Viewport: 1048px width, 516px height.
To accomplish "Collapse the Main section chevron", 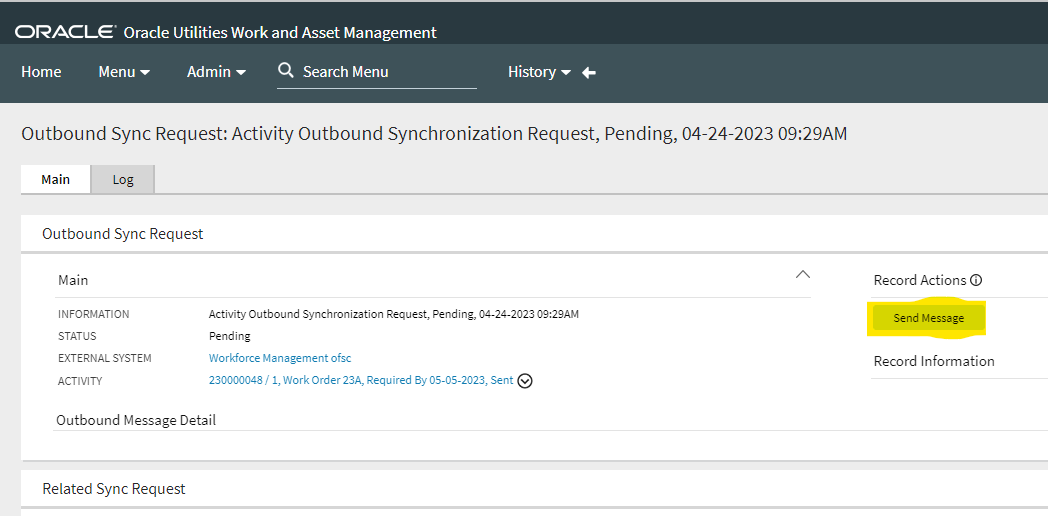I will [x=803, y=274].
